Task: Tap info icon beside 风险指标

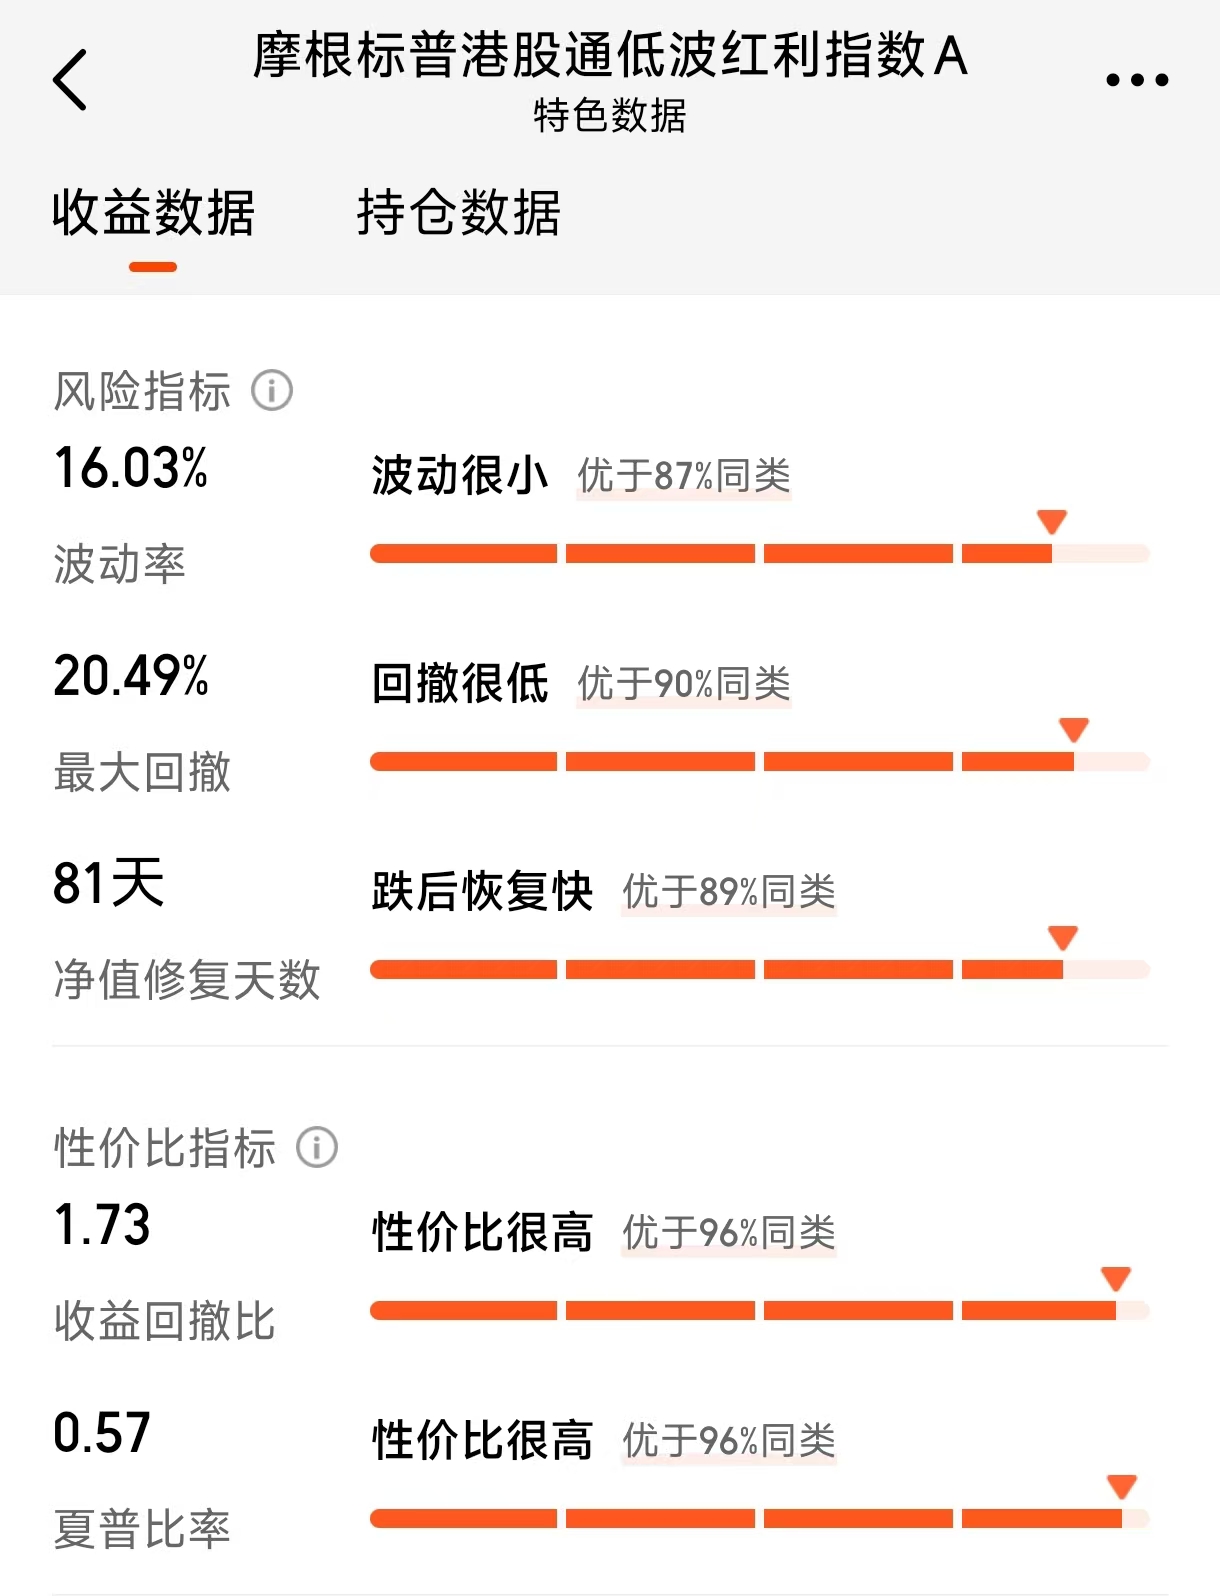Action: click(272, 390)
